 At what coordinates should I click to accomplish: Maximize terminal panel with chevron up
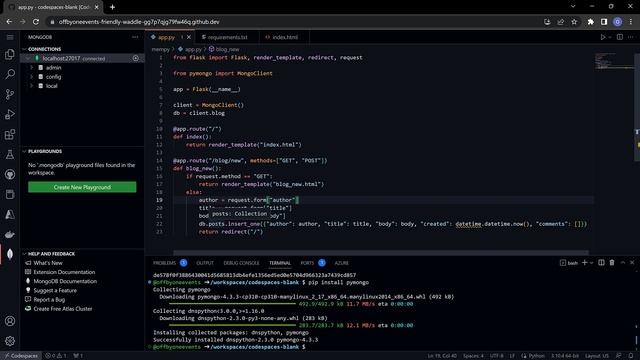click(623, 263)
